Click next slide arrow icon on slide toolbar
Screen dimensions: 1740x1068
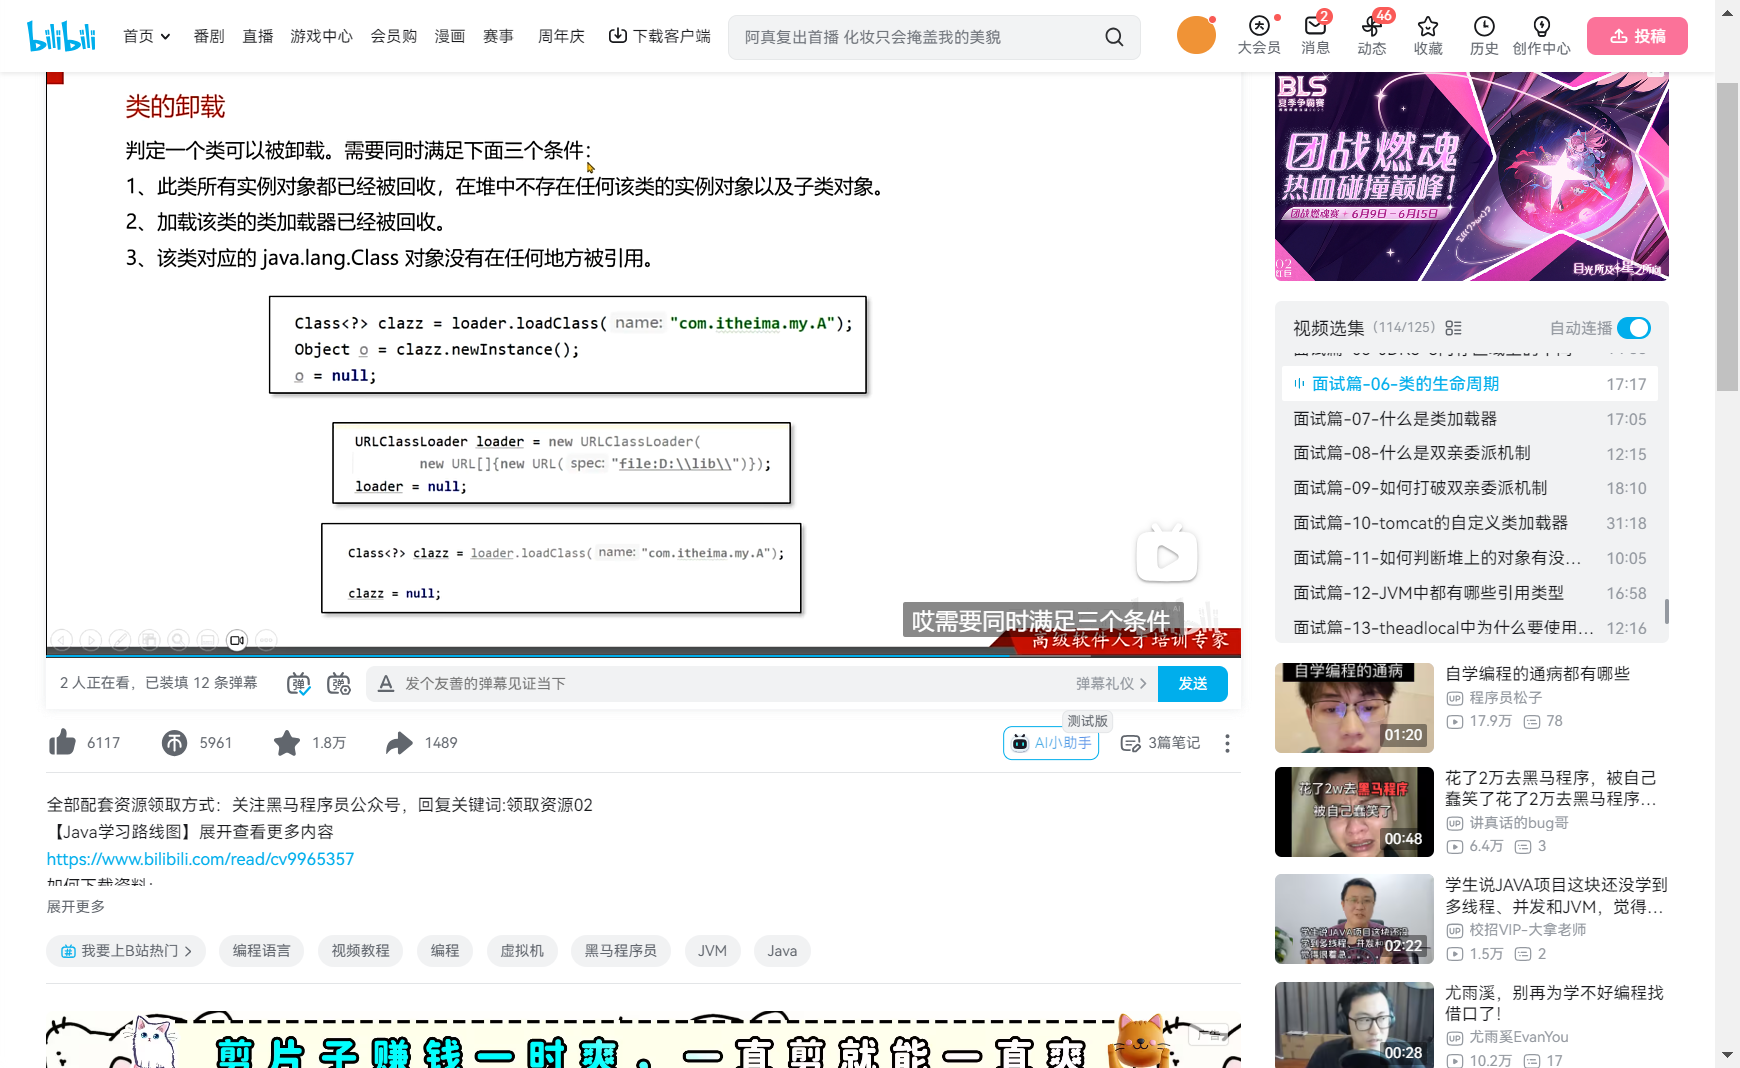(x=91, y=640)
